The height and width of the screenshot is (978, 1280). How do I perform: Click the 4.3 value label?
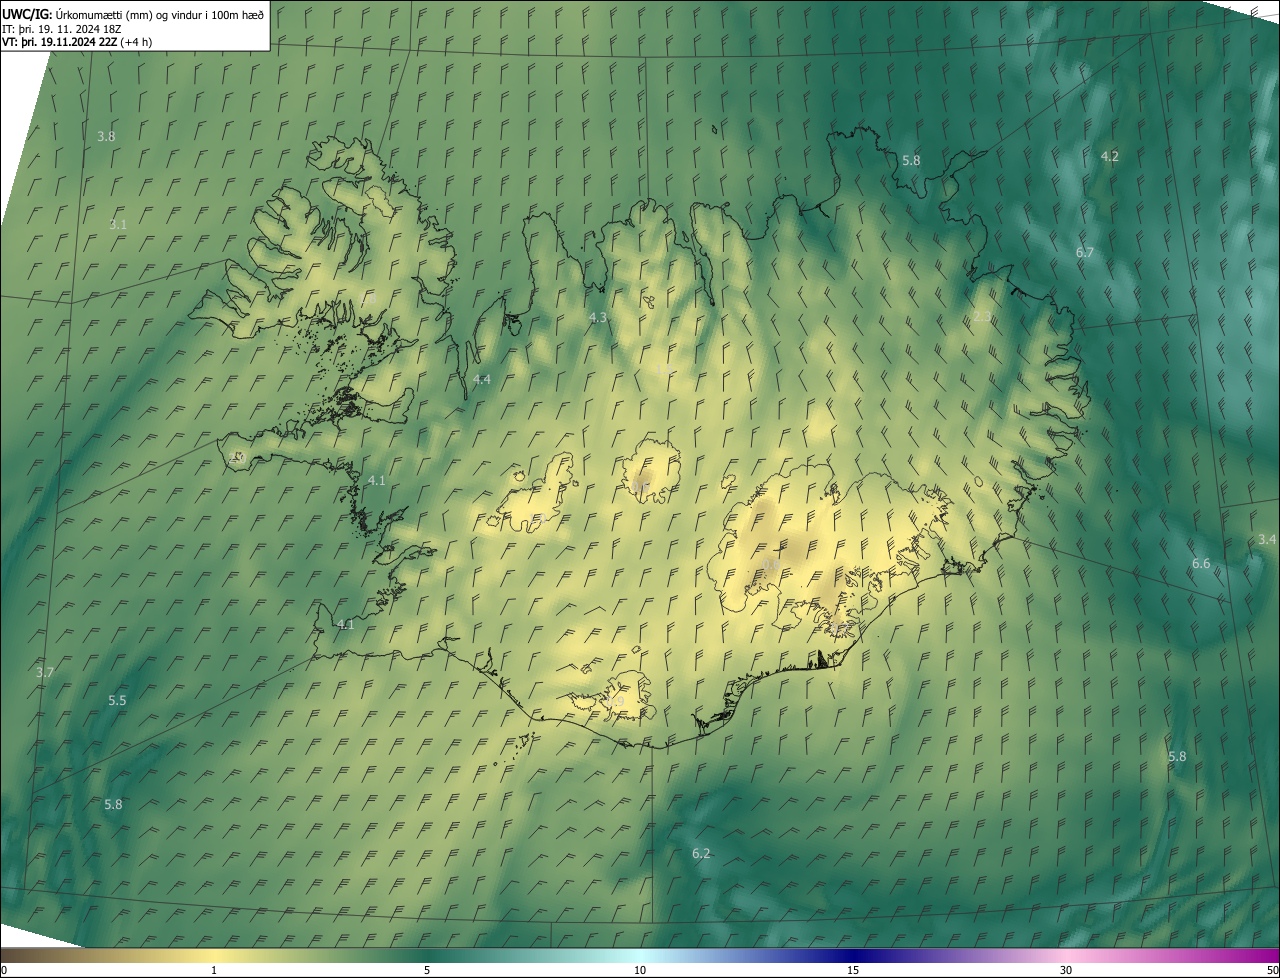tap(597, 317)
